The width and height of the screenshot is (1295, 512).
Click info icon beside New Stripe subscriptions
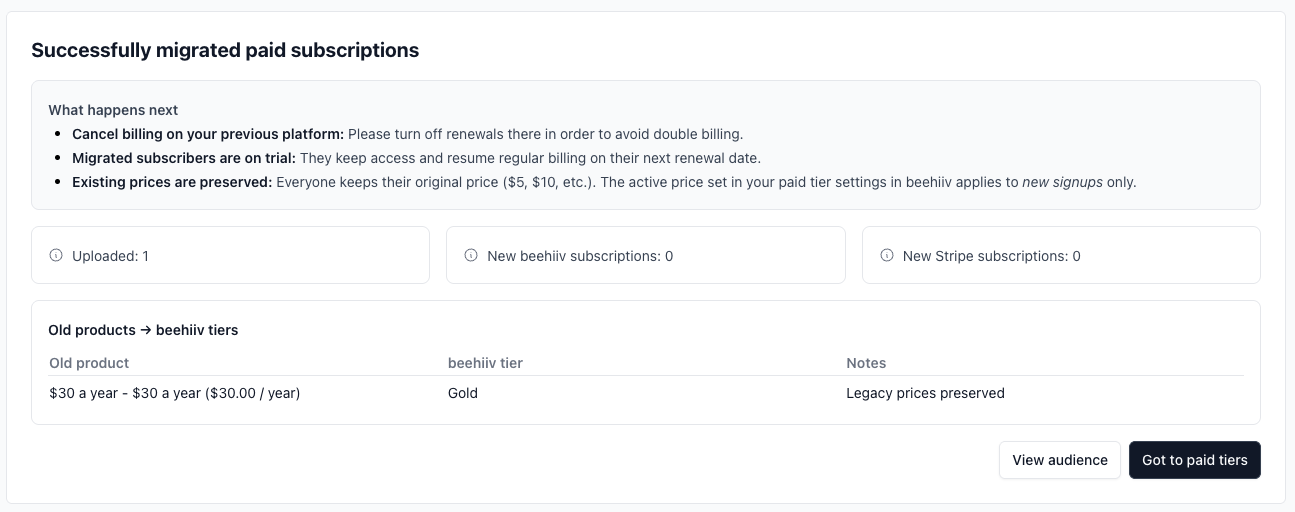pyautogui.click(x=886, y=255)
